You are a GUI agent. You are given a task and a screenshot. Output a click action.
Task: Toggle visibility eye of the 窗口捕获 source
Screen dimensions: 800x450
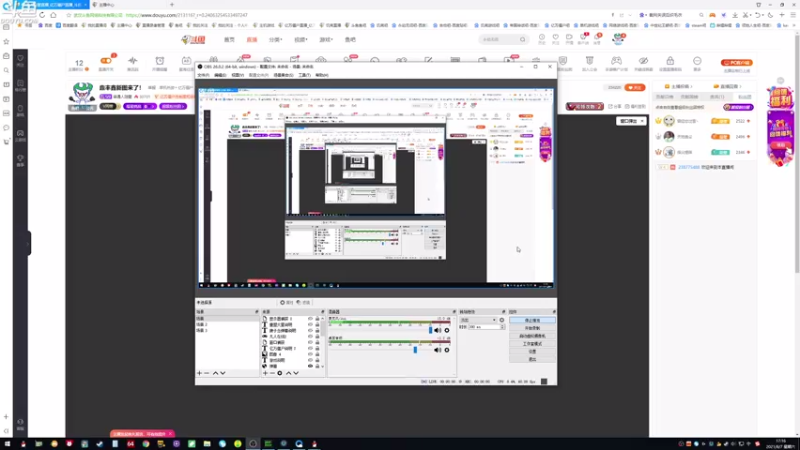(x=310, y=342)
